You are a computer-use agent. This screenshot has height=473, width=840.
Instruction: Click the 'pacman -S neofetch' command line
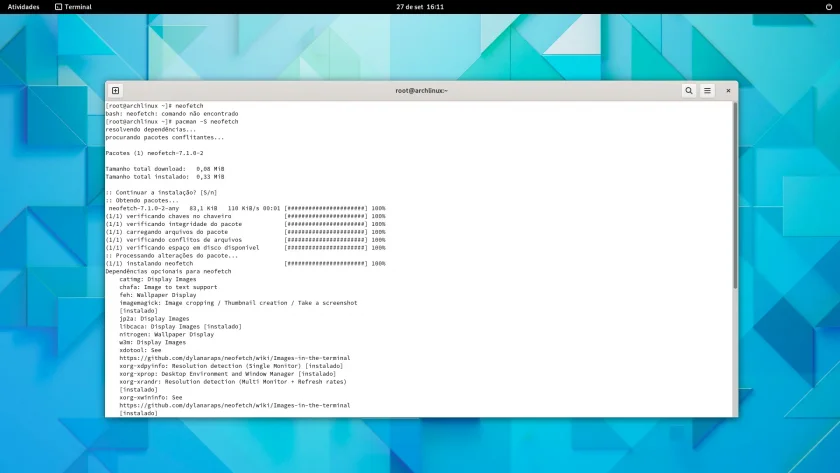(x=172, y=122)
